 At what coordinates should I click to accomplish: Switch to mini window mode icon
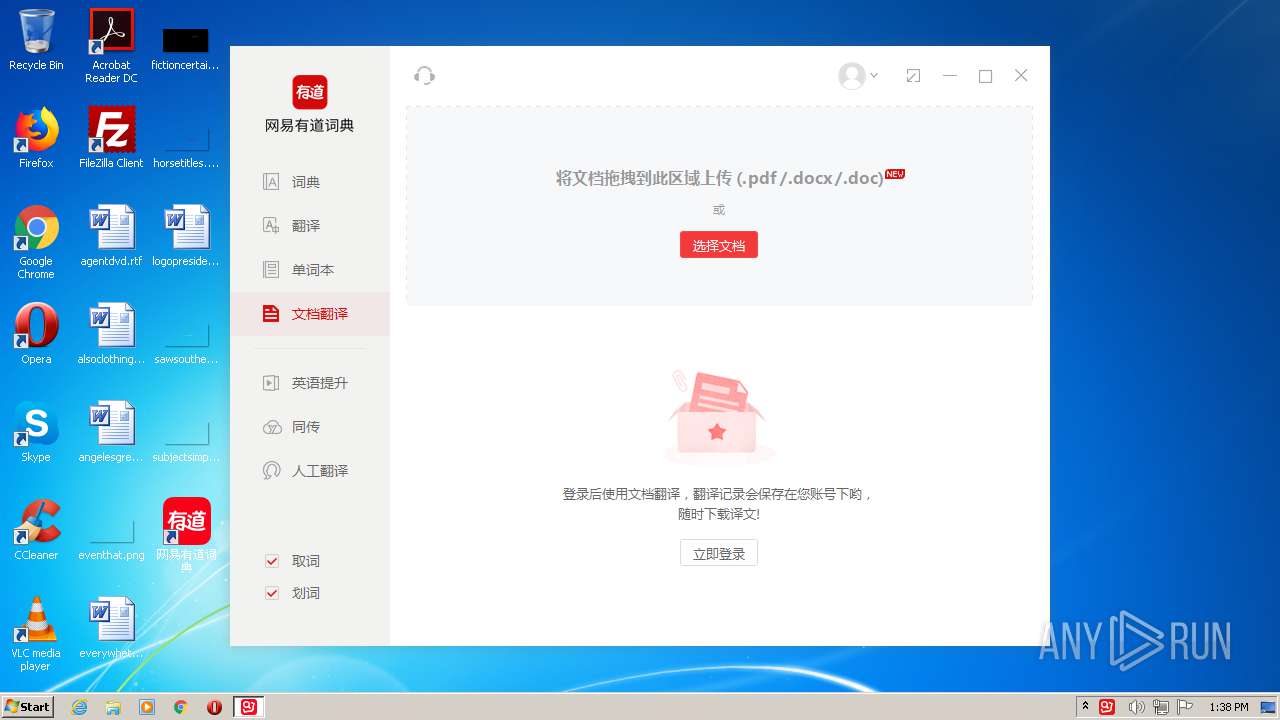(x=913, y=76)
